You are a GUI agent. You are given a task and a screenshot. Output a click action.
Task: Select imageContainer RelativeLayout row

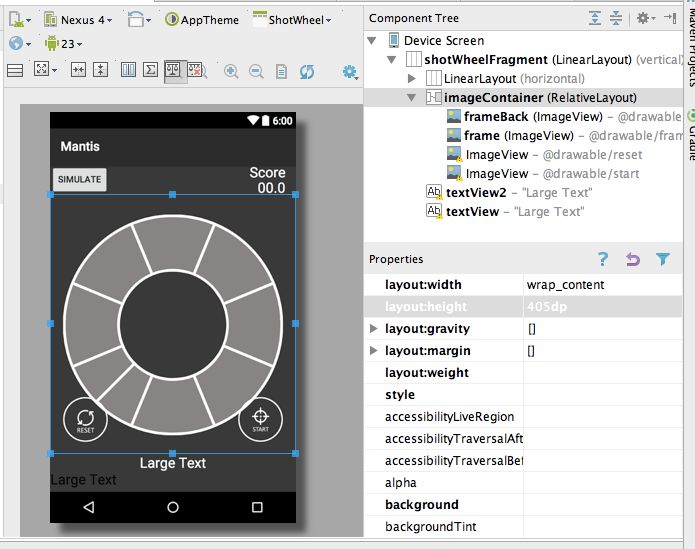(x=523, y=97)
